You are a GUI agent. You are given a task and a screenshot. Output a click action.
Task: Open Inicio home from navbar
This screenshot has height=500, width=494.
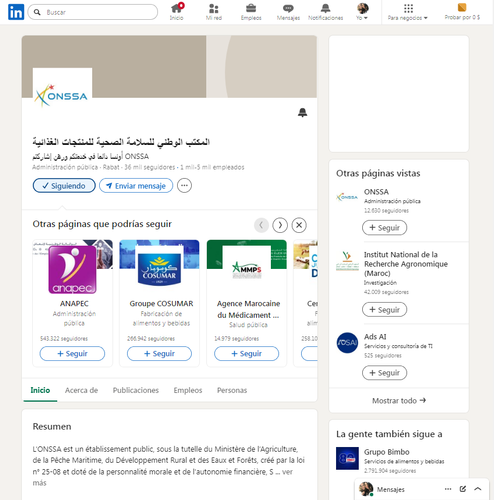tap(176, 12)
